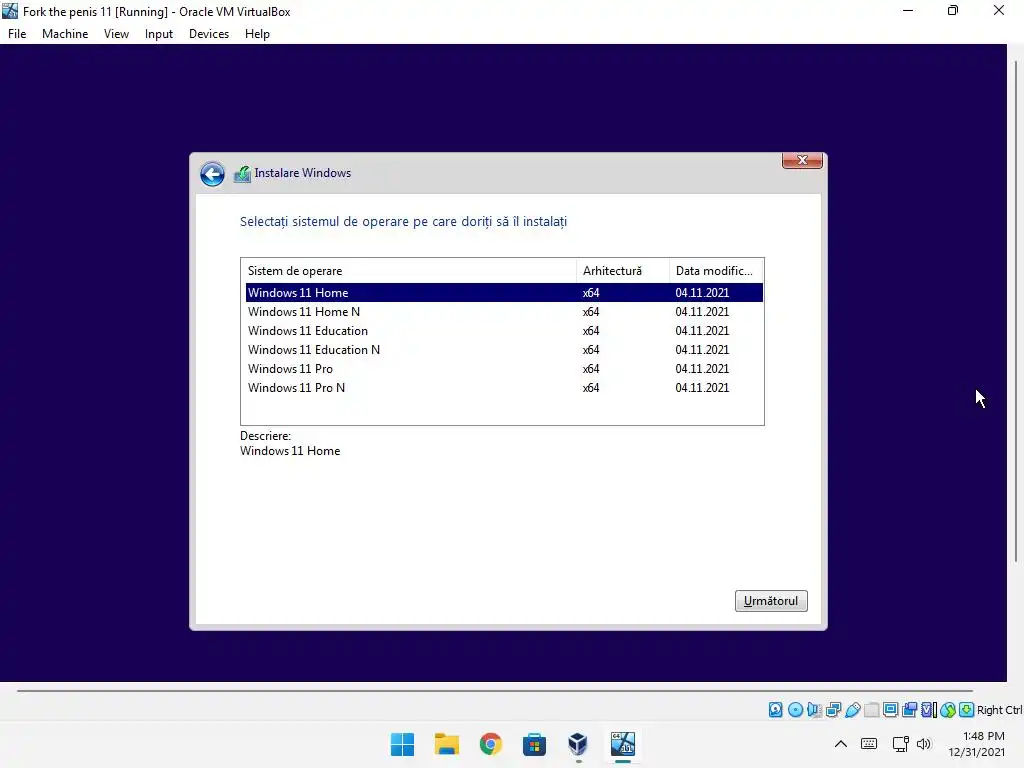Select Windows 11 Pro N row
The height and width of the screenshot is (768, 1024).
[x=504, y=387]
